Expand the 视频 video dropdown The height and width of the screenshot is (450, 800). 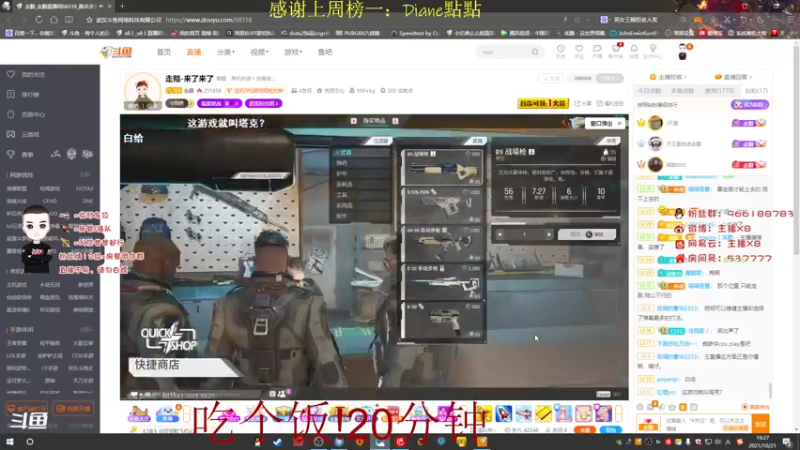click(259, 52)
